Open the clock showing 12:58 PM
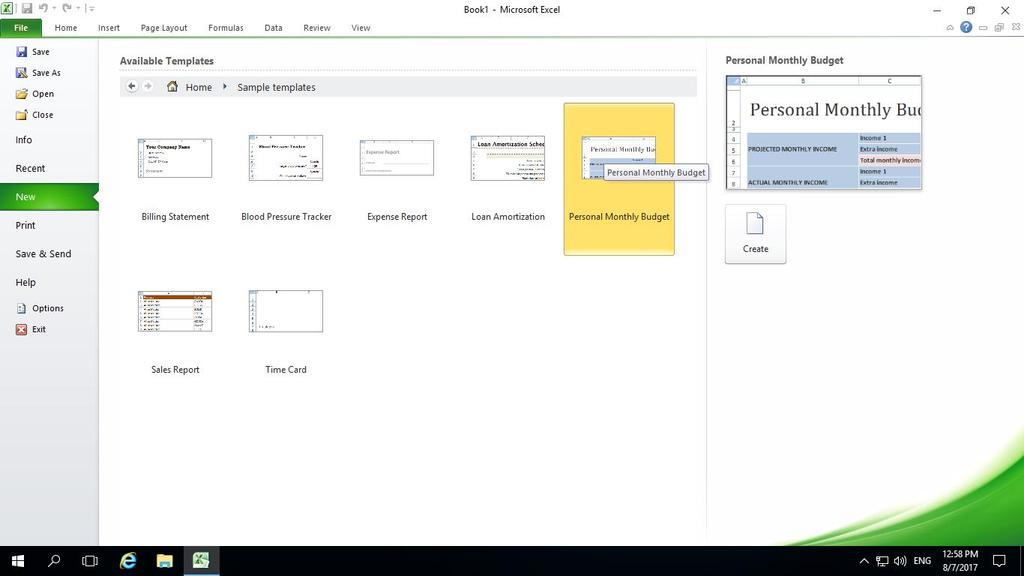This screenshot has width=1024, height=576. (x=960, y=561)
